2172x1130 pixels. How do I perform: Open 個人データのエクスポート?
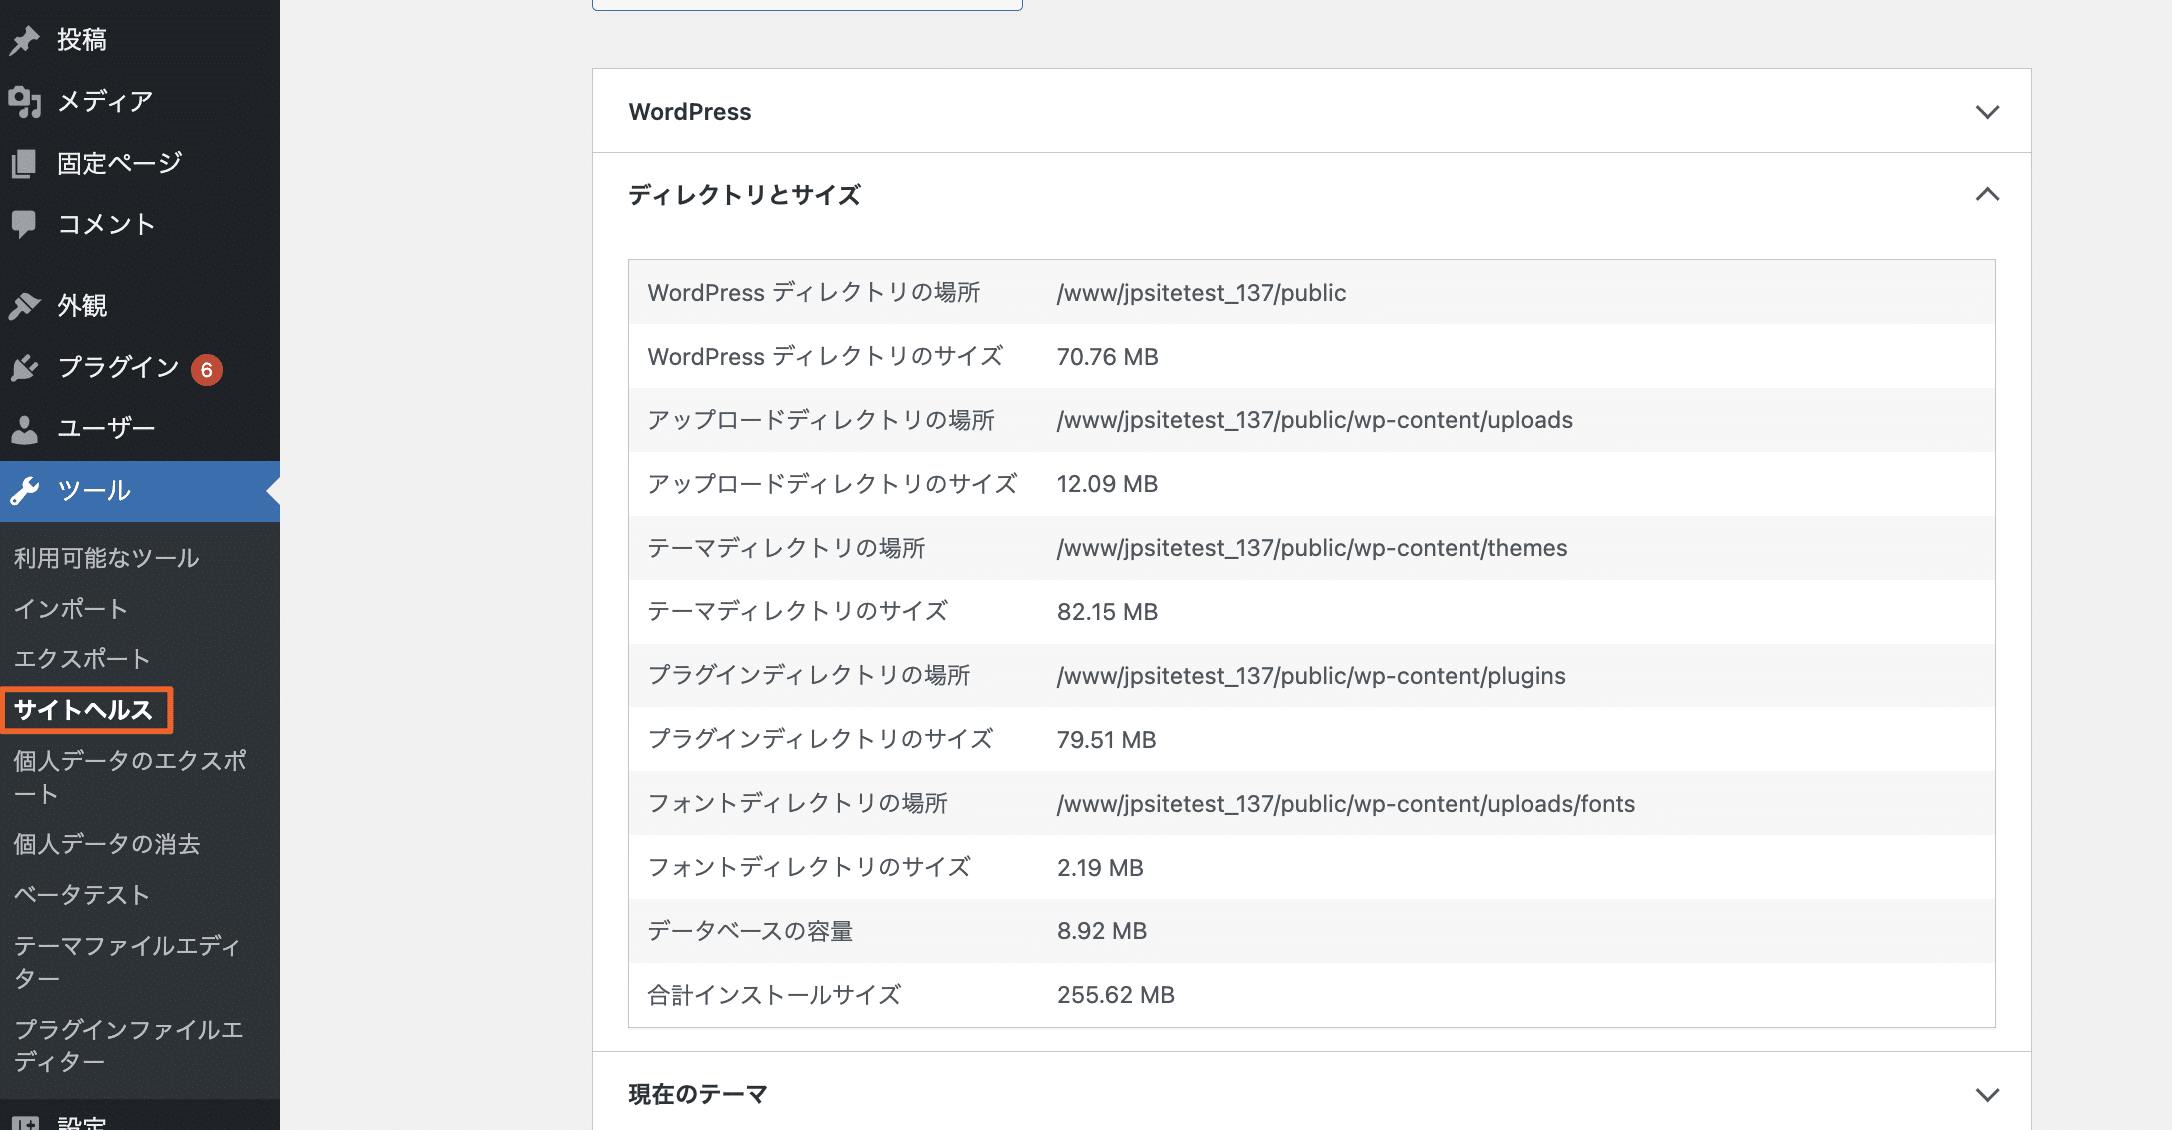point(130,777)
